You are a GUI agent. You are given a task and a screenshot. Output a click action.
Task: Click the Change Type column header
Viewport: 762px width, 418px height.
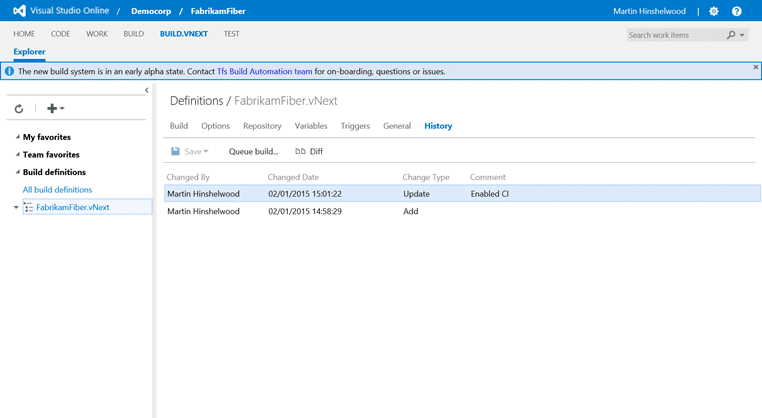[x=426, y=177]
